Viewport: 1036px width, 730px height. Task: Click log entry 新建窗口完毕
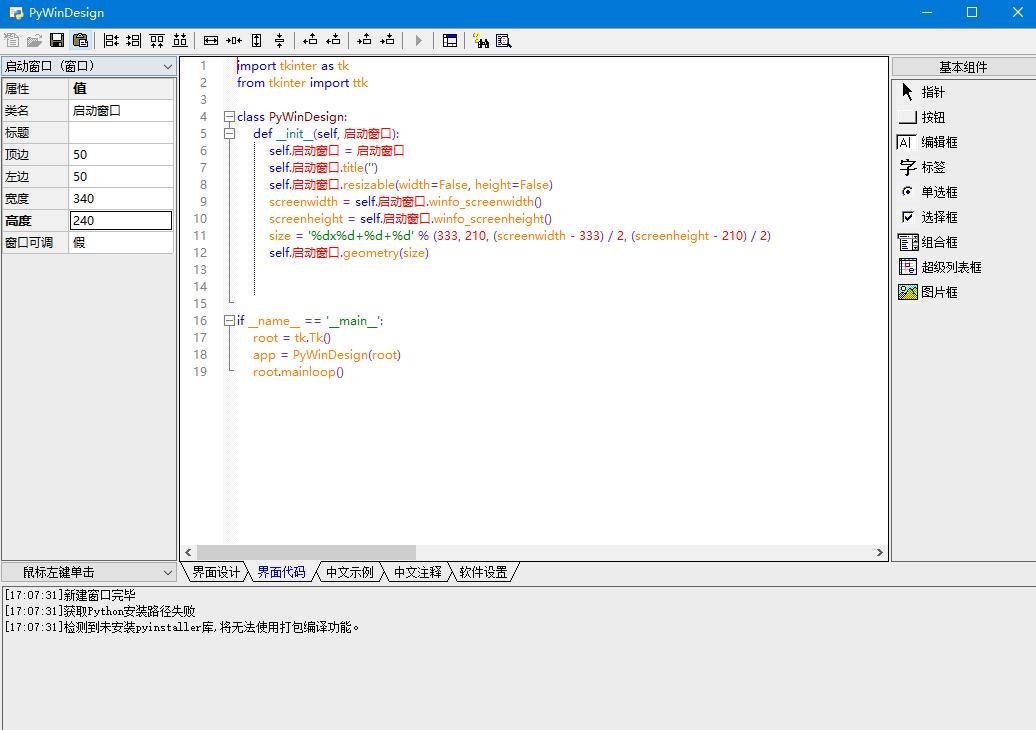pos(69,595)
